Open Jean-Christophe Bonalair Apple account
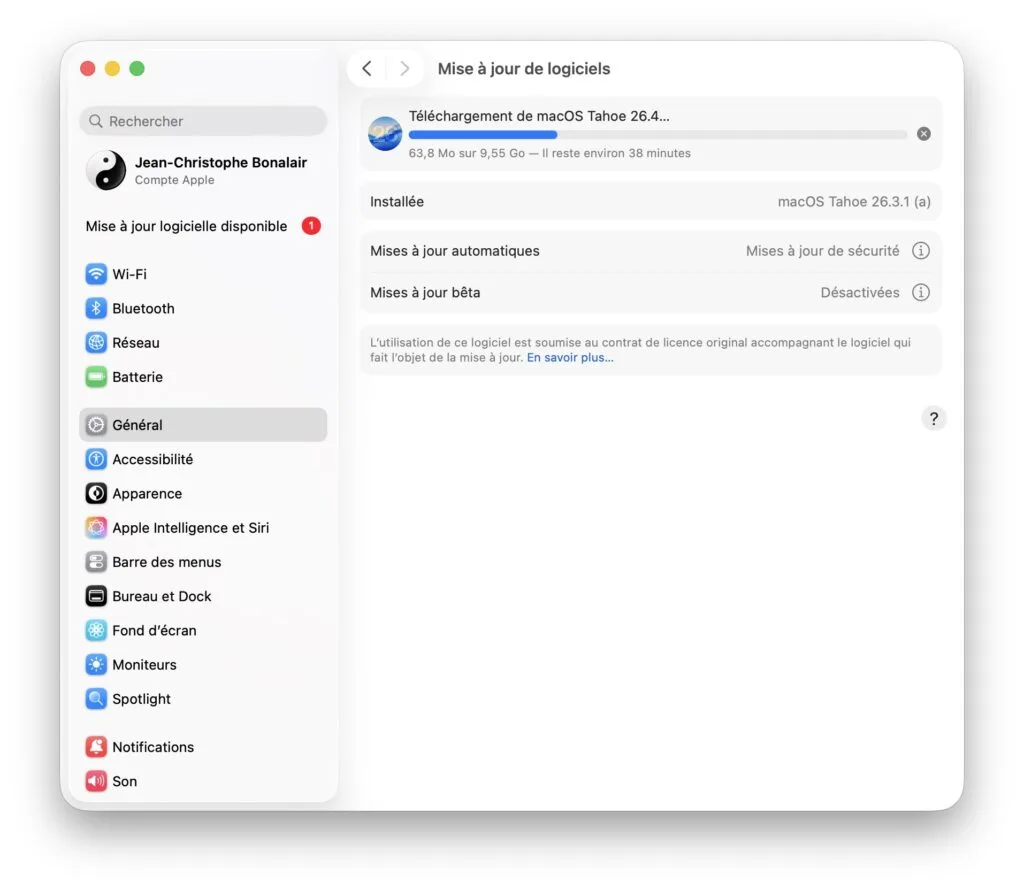The height and width of the screenshot is (890, 1024). [203, 170]
